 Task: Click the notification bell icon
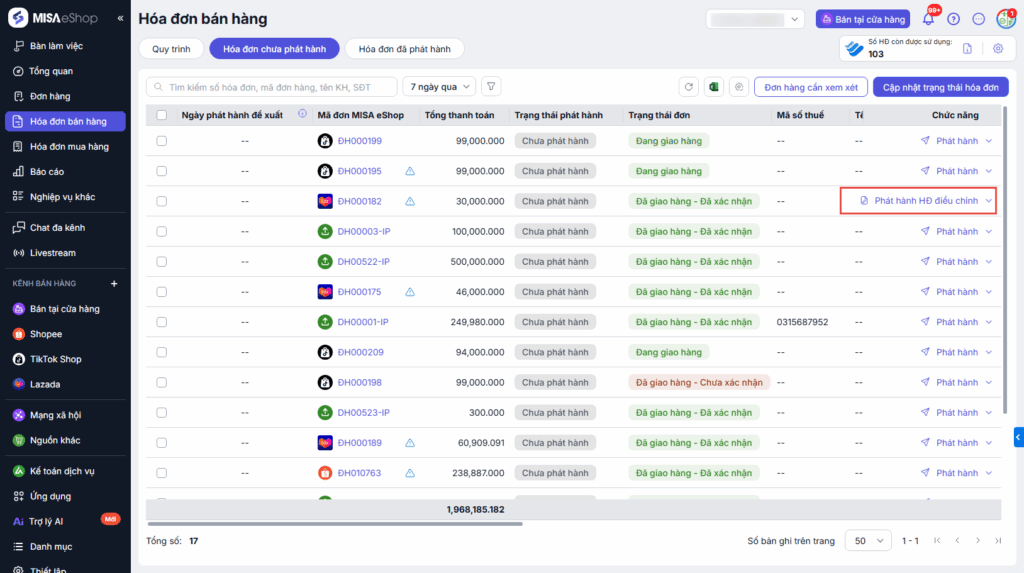tap(928, 19)
